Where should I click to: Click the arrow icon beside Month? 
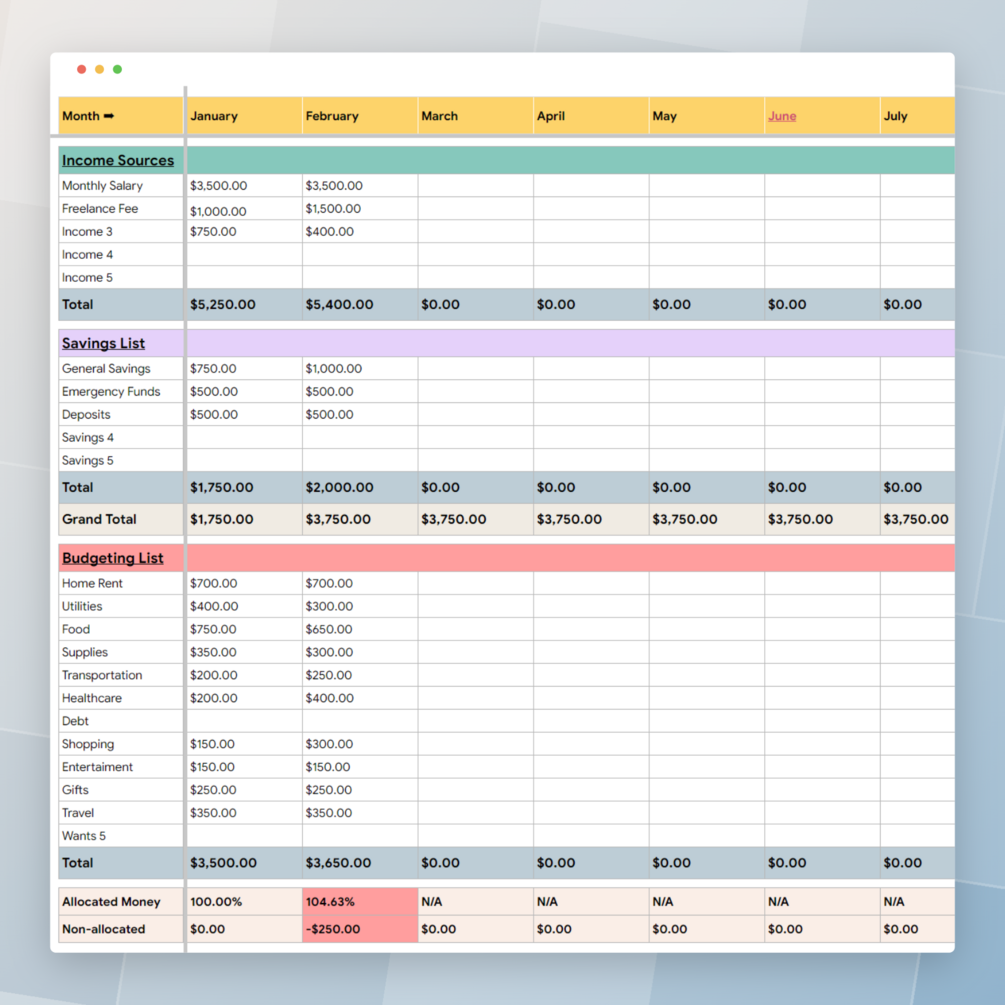[109, 116]
